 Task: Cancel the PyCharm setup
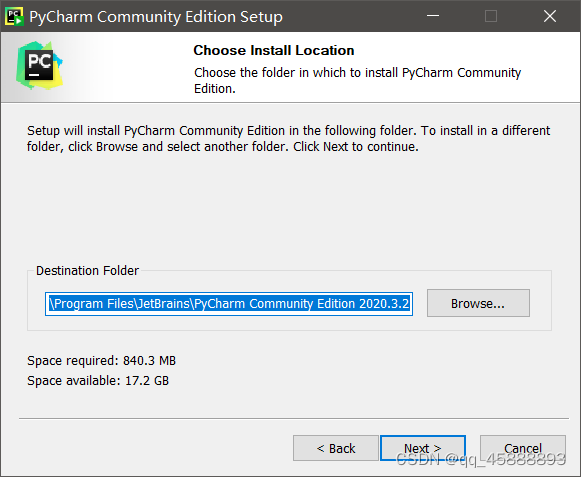[522, 448]
